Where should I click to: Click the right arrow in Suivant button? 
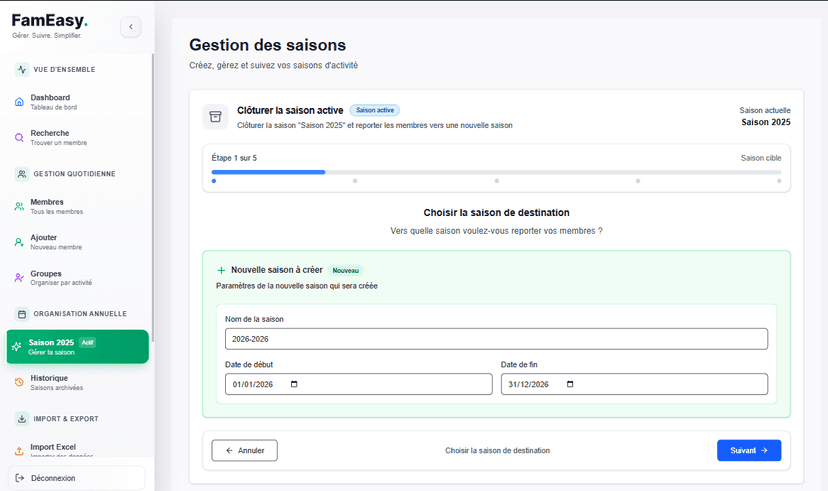764,450
